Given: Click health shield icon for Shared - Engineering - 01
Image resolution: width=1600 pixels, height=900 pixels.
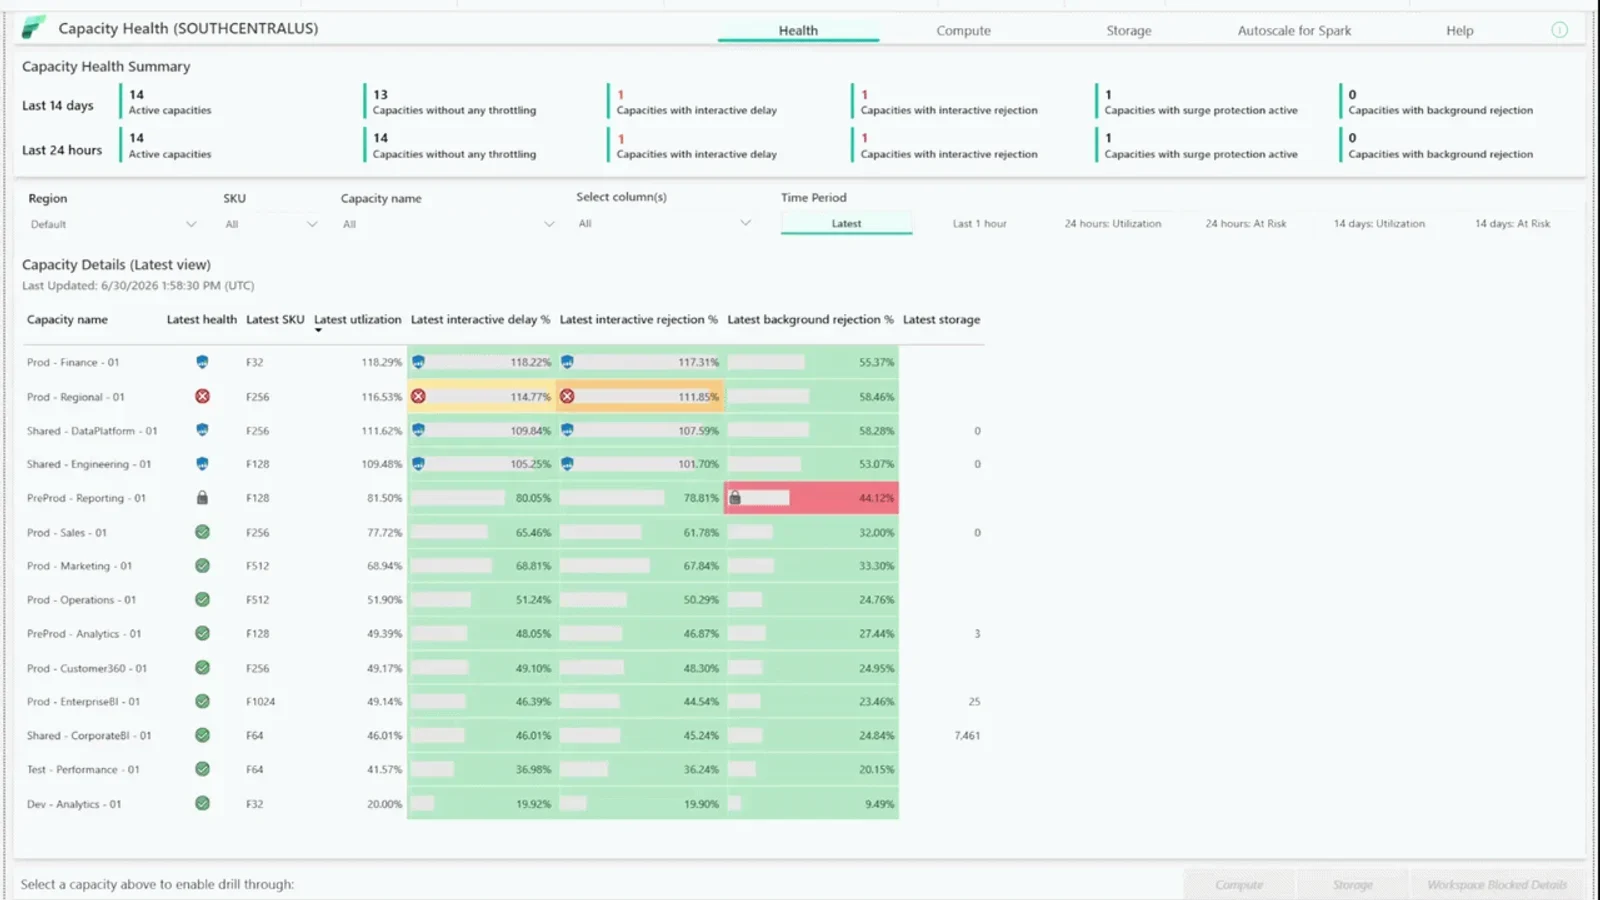Looking at the screenshot, I should pyautogui.click(x=202, y=464).
